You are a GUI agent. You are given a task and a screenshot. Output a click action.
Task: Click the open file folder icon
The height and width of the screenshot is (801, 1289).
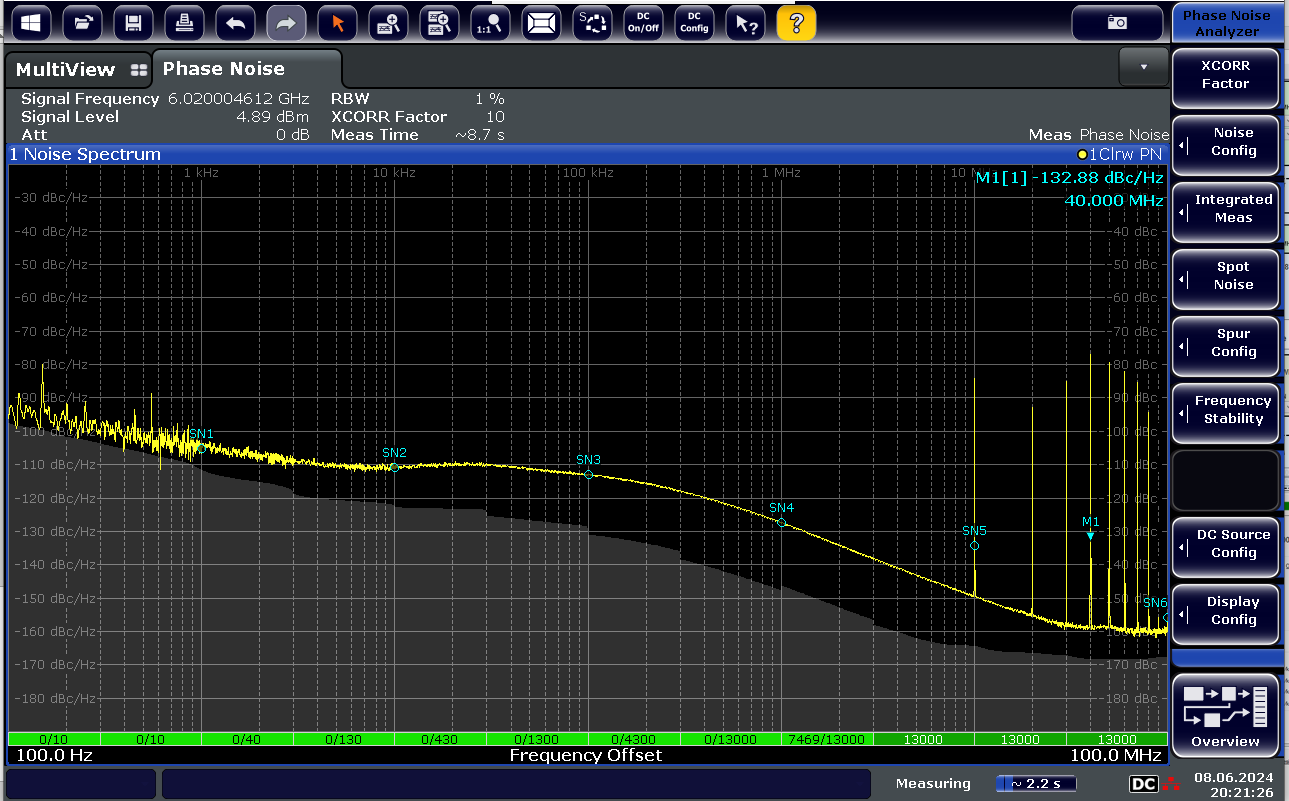[x=82, y=22]
